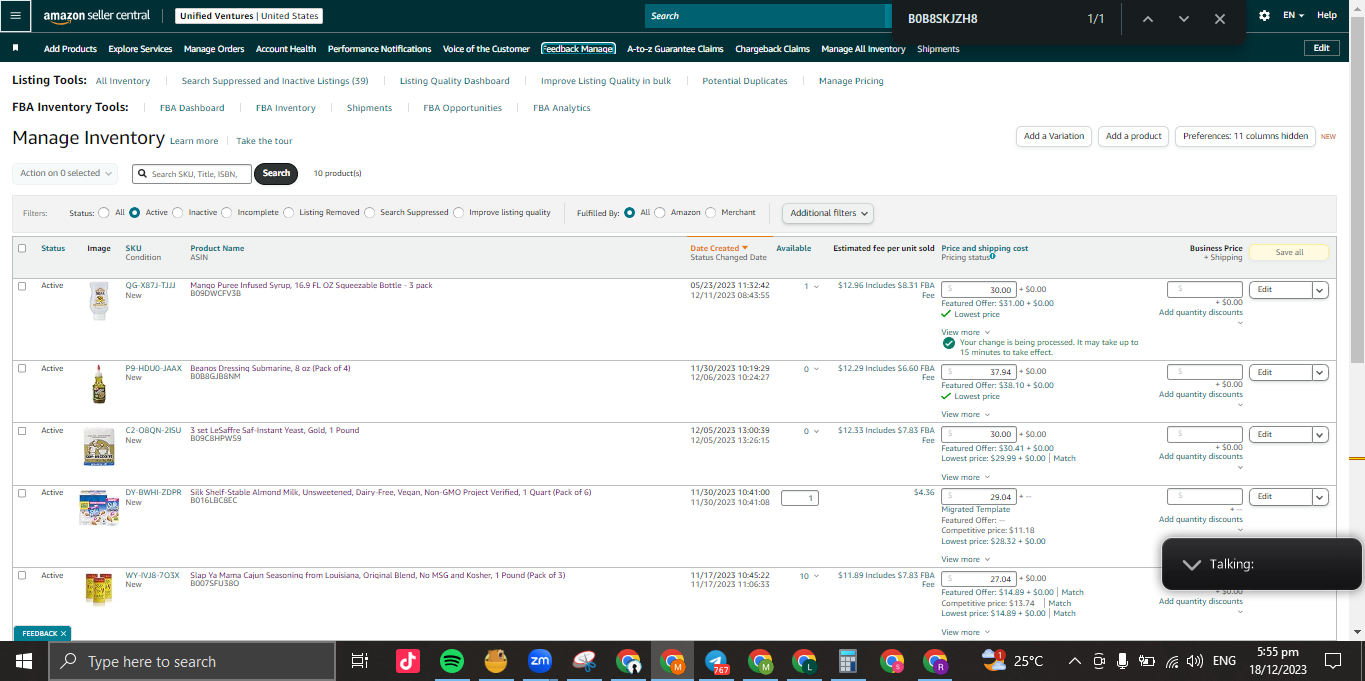Click the magnifier icon in SKU search box
The width and height of the screenshot is (1365, 681).
143,174
